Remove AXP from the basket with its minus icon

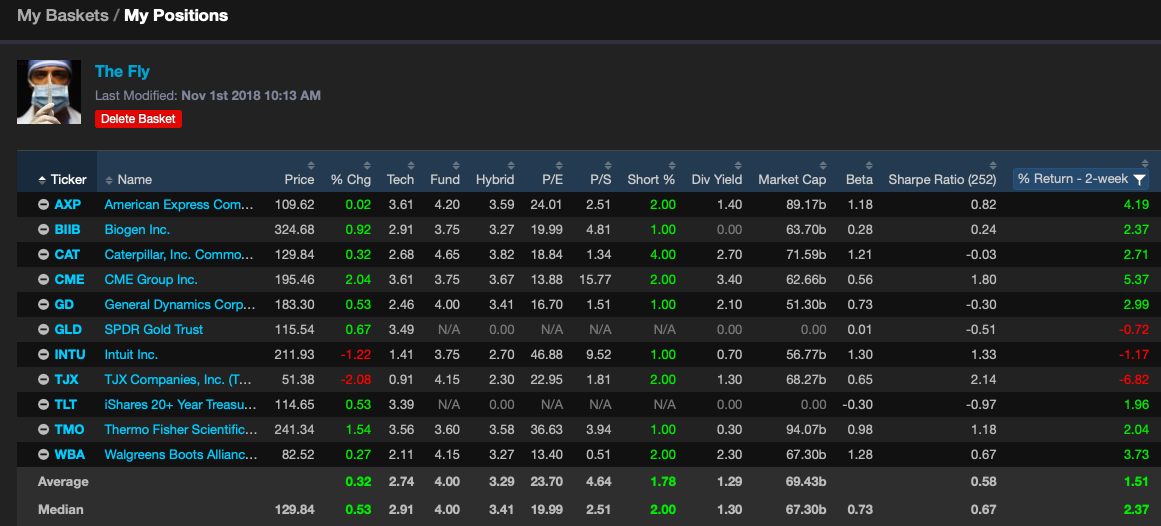pos(44,204)
